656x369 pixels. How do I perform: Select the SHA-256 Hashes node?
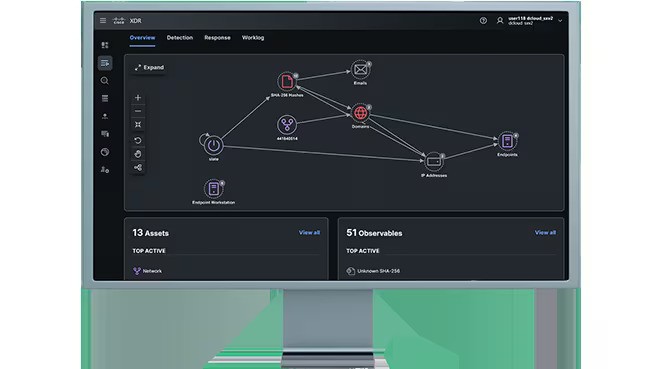tap(287, 81)
